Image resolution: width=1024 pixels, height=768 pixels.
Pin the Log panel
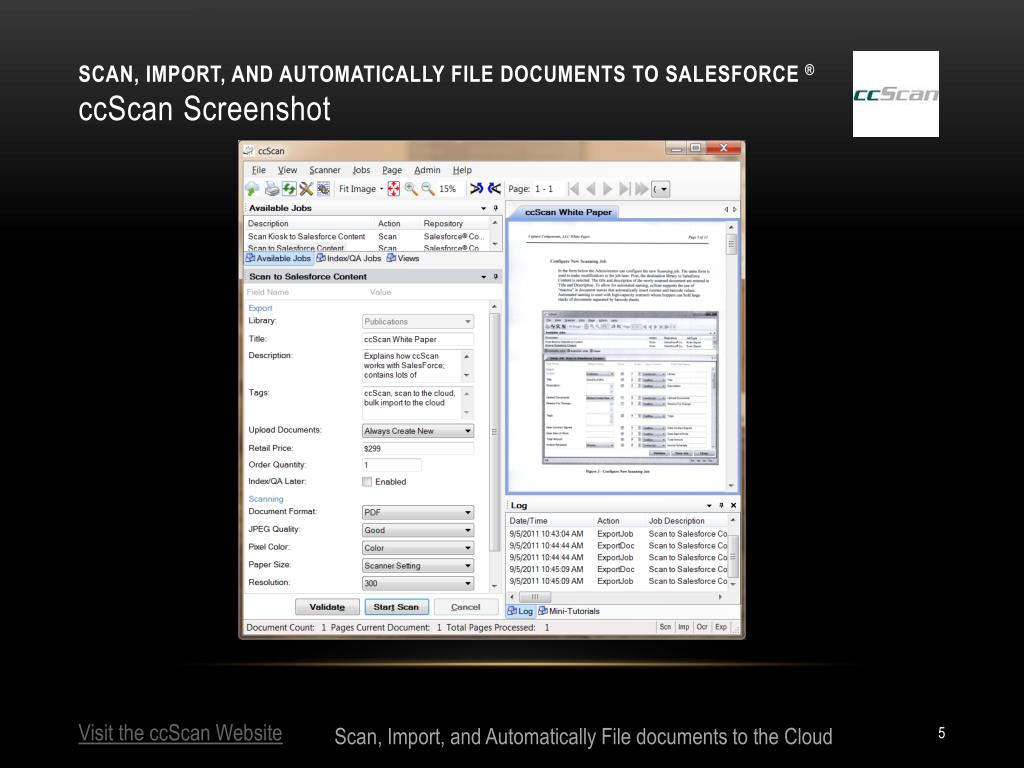(721, 505)
